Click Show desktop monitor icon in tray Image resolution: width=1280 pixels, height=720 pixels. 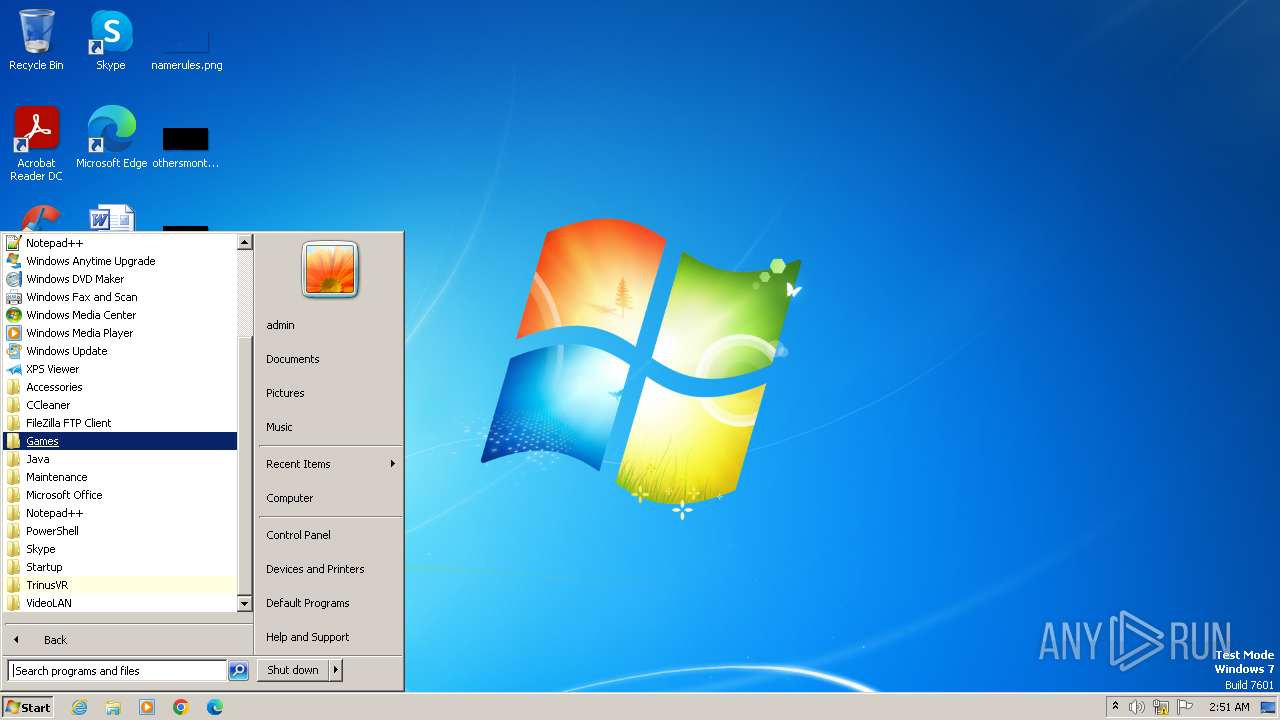coord(1268,707)
